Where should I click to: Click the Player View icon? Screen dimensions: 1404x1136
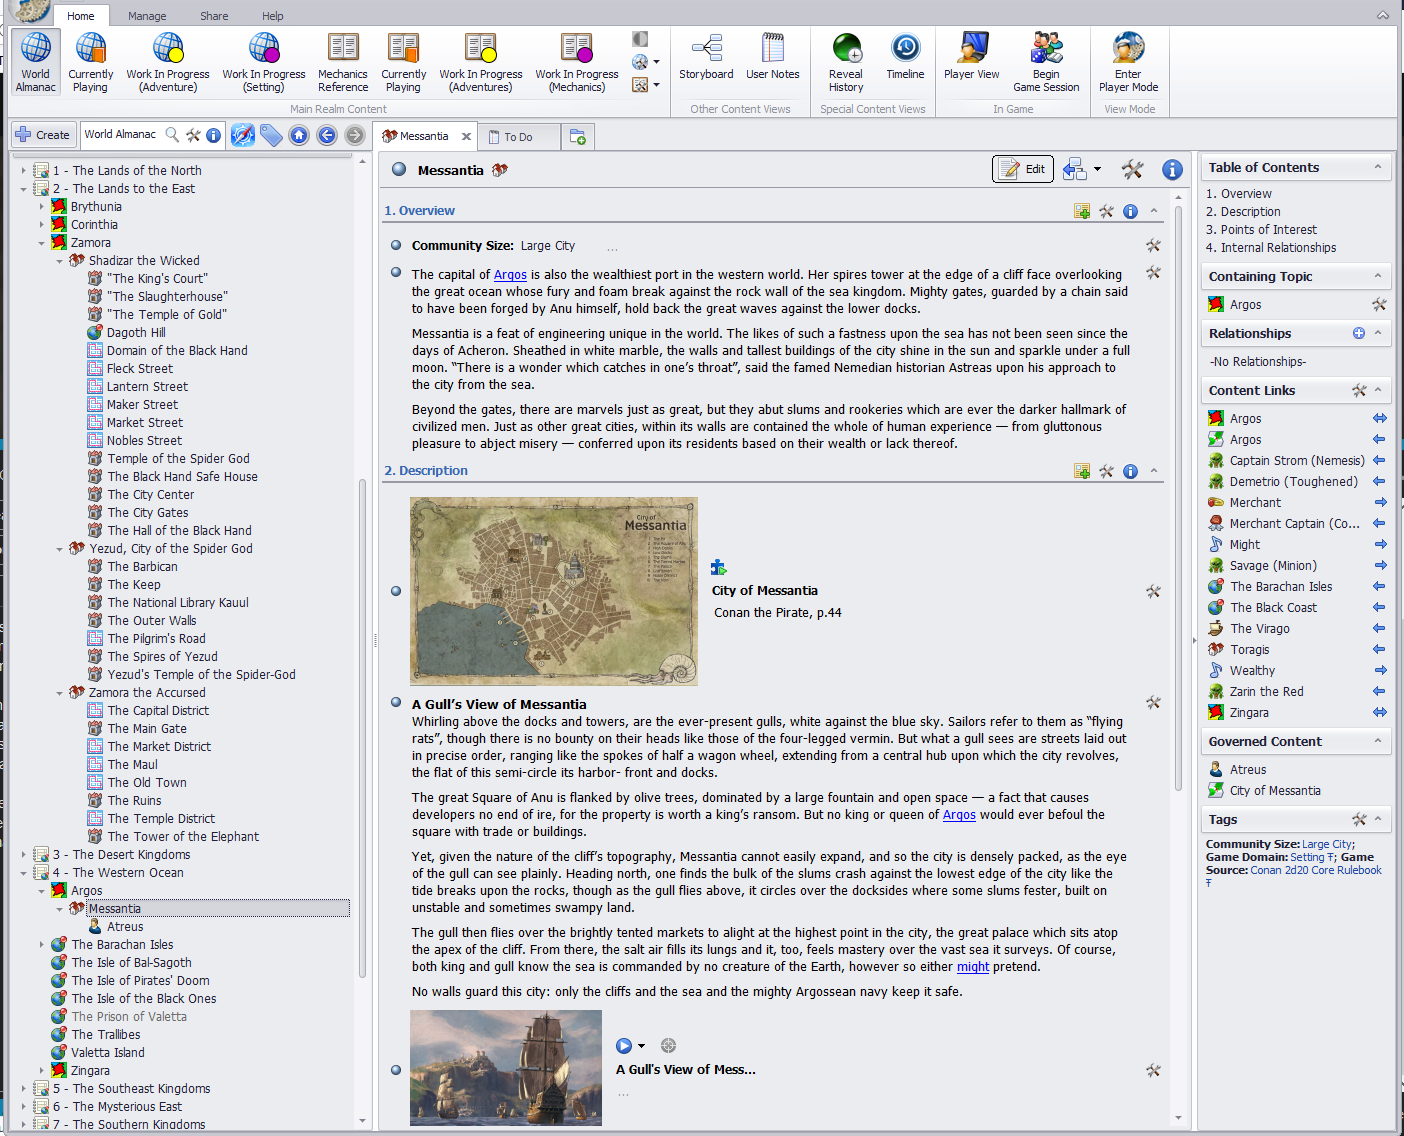point(972,58)
